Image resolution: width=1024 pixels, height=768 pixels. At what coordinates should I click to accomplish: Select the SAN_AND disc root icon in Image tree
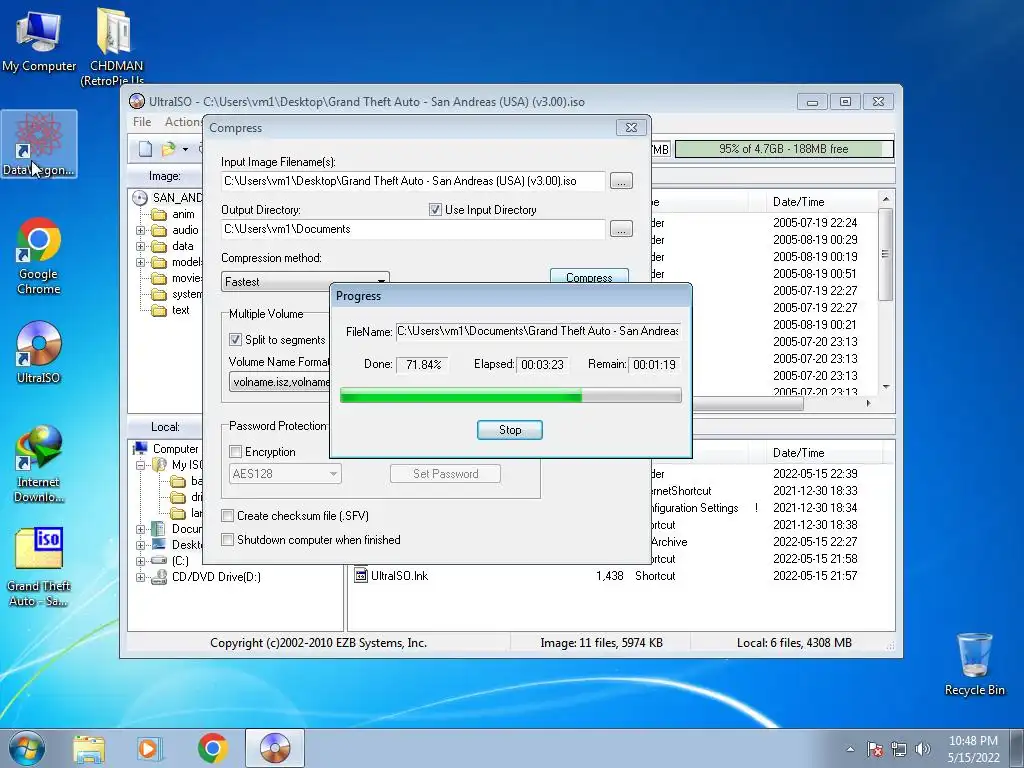pyautogui.click(x=140, y=198)
